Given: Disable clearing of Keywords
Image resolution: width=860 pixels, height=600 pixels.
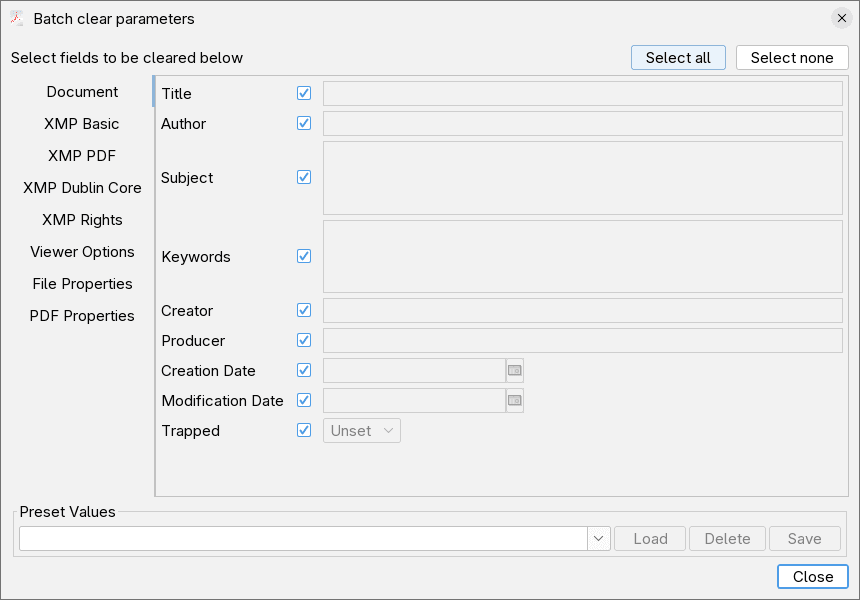Looking at the screenshot, I should [303, 255].
